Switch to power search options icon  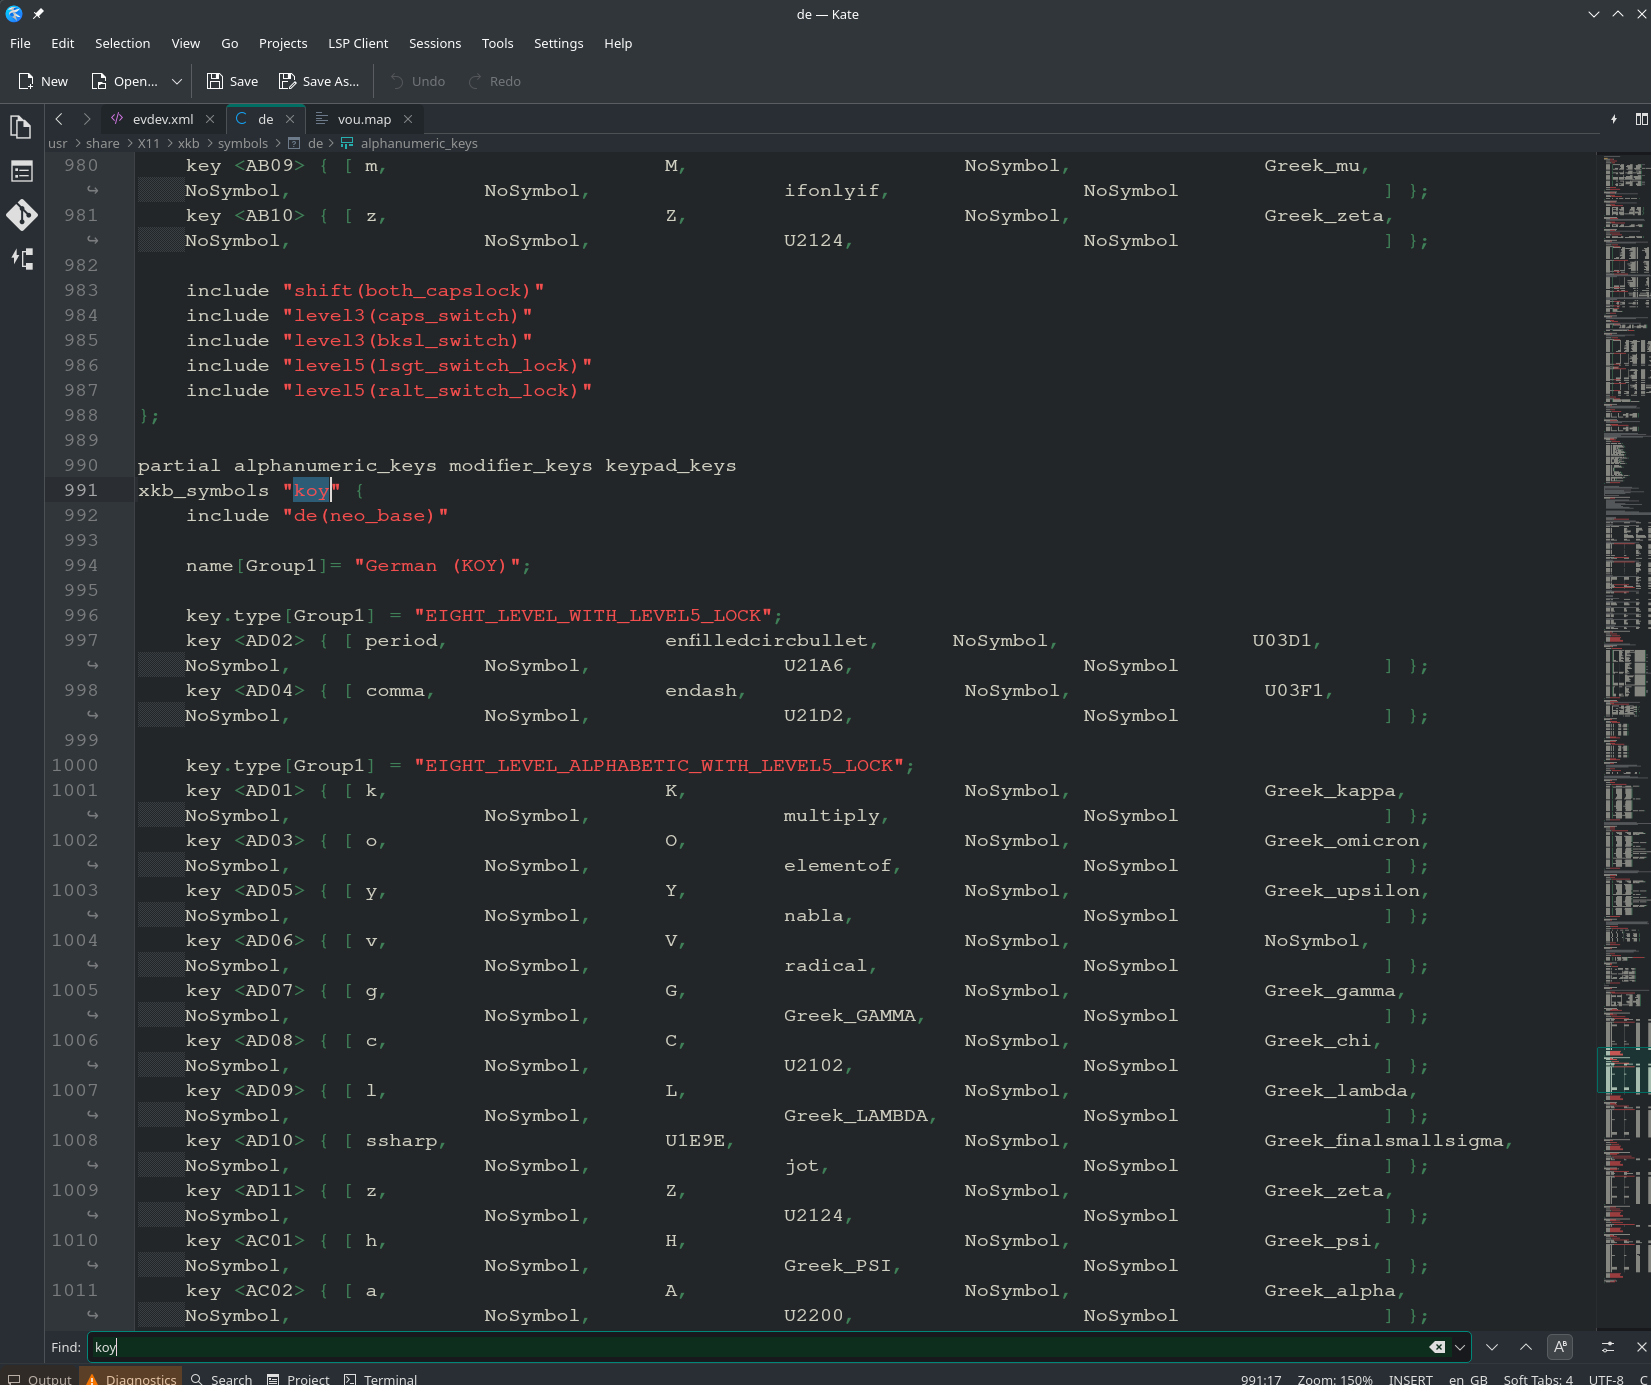pos(1608,1347)
